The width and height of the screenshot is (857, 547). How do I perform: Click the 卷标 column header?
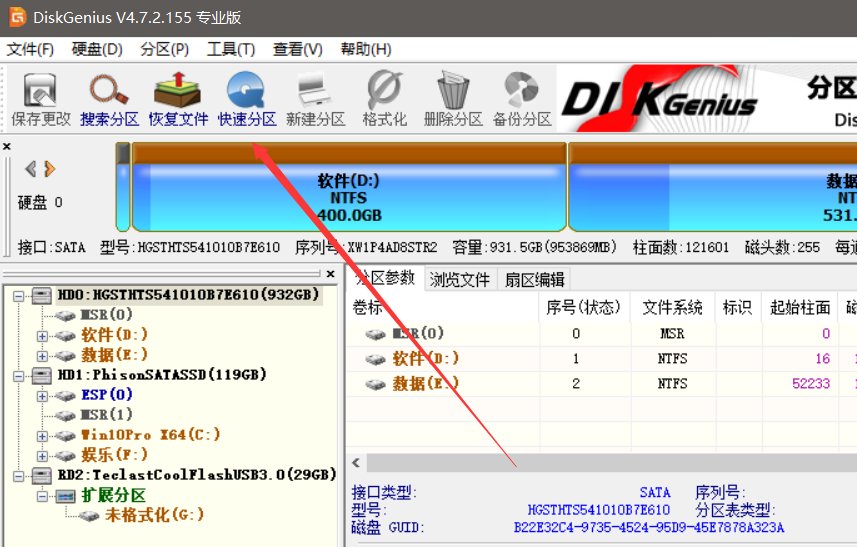pyautogui.click(x=443, y=308)
